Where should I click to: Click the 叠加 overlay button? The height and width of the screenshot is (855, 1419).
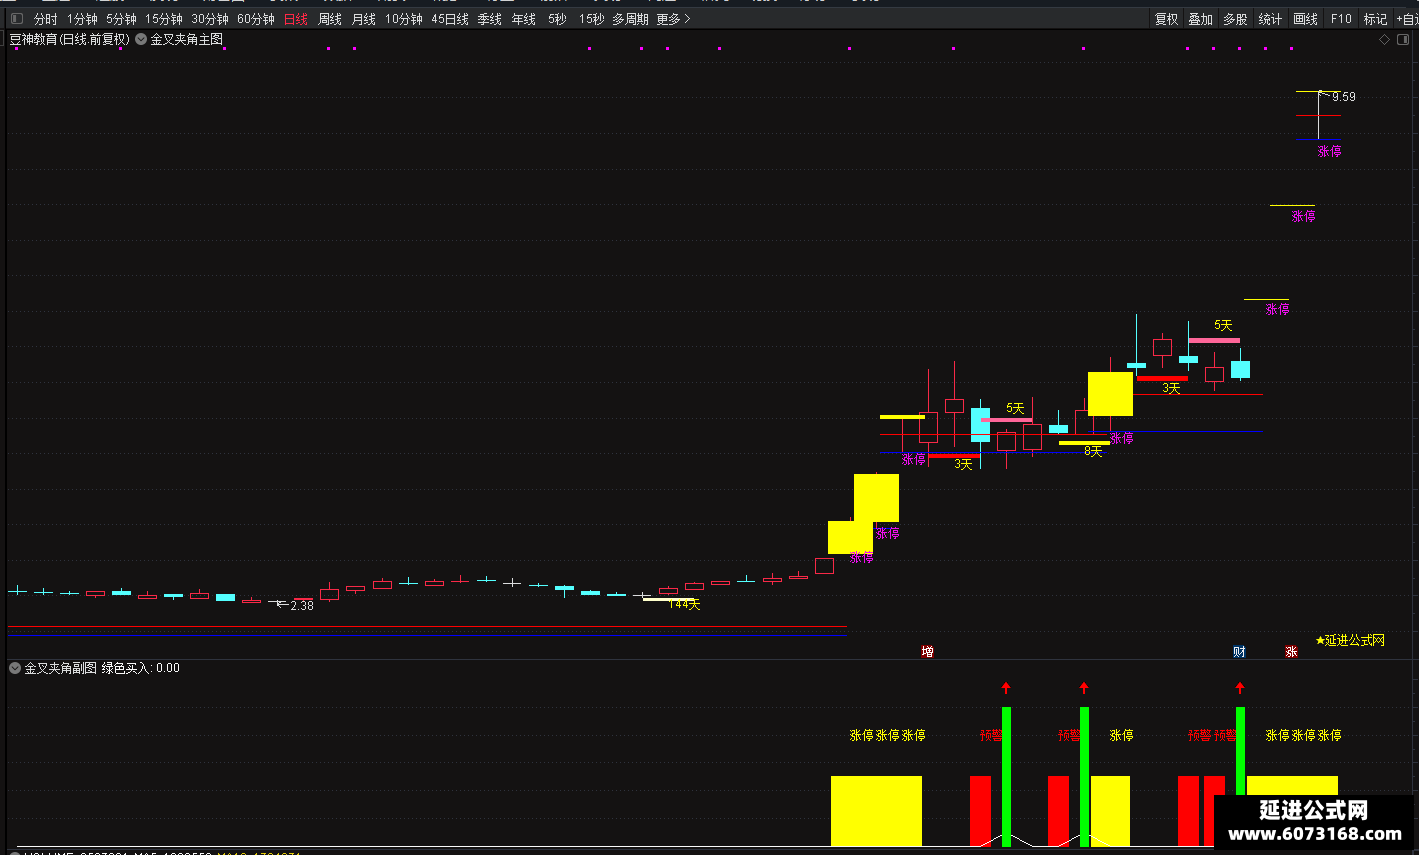pyautogui.click(x=1201, y=19)
